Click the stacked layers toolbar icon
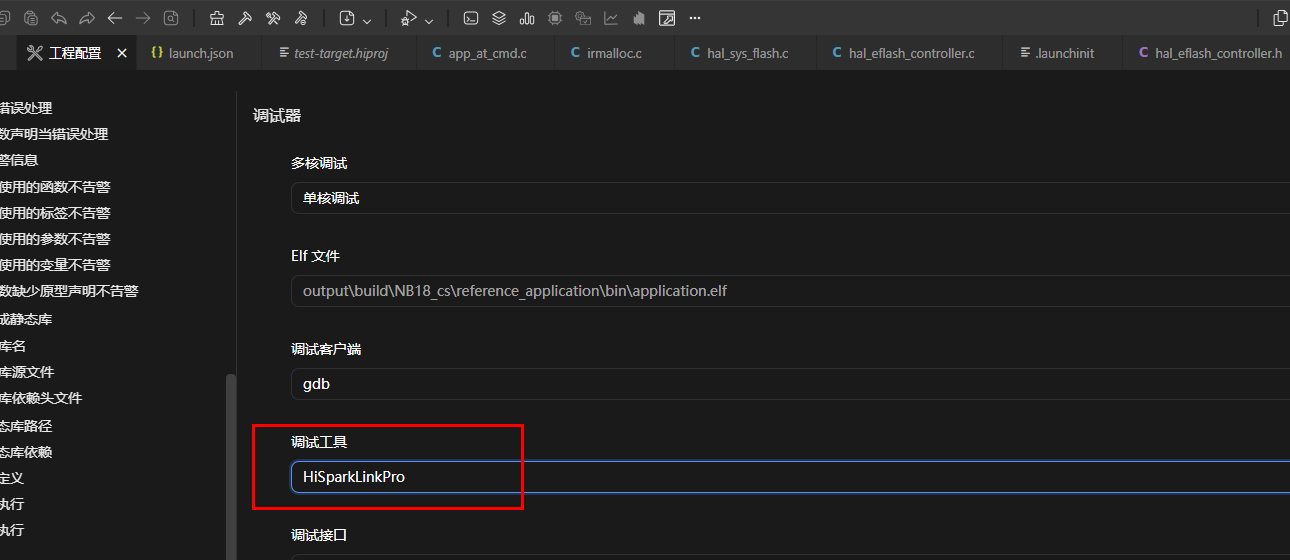The height and width of the screenshot is (560, 1290). (499, 18)
